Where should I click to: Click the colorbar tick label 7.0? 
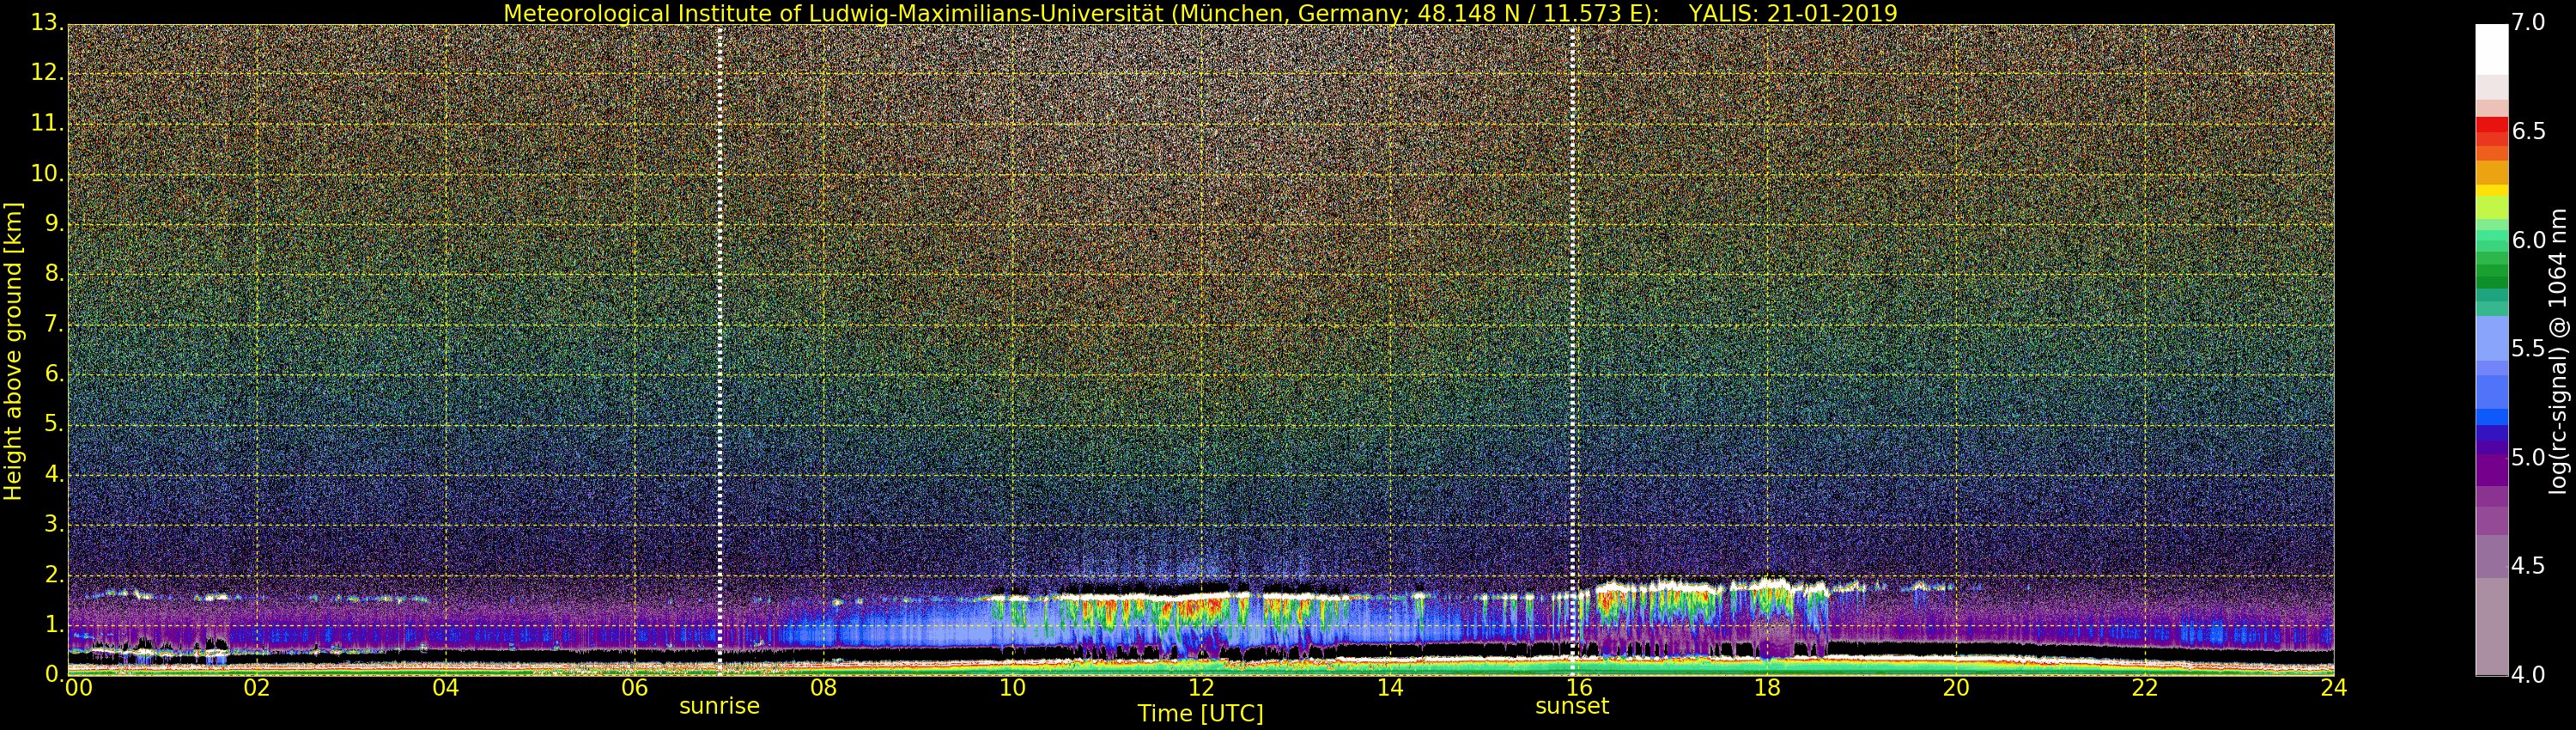pos(2529,23)
